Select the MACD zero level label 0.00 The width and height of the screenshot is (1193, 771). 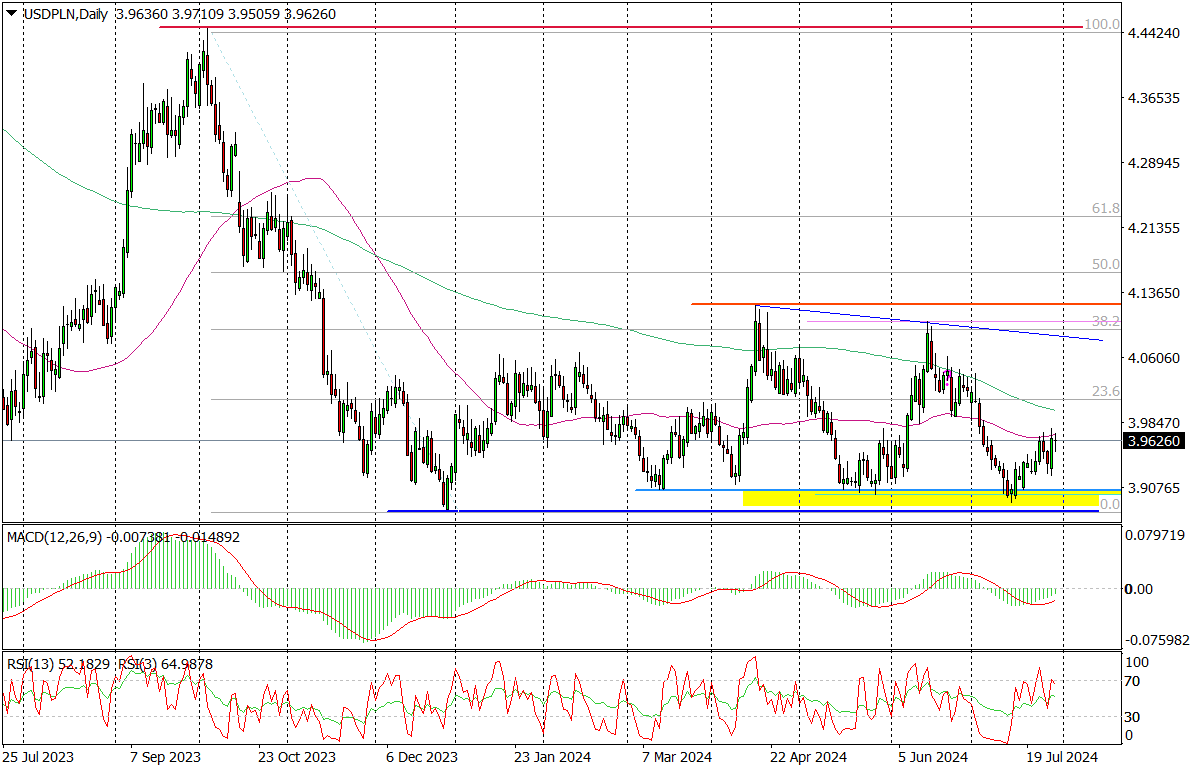coord(1138,589)
